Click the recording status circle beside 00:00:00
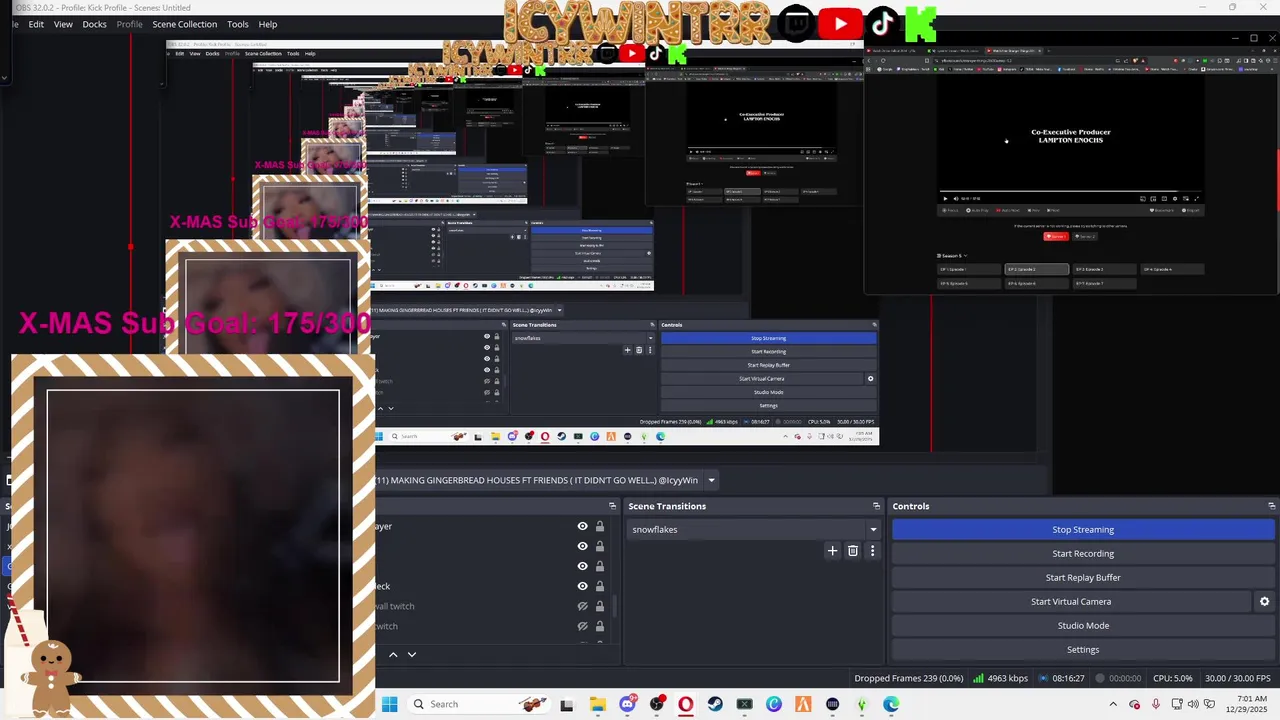1280x720 pixels. coord(1099,678)
